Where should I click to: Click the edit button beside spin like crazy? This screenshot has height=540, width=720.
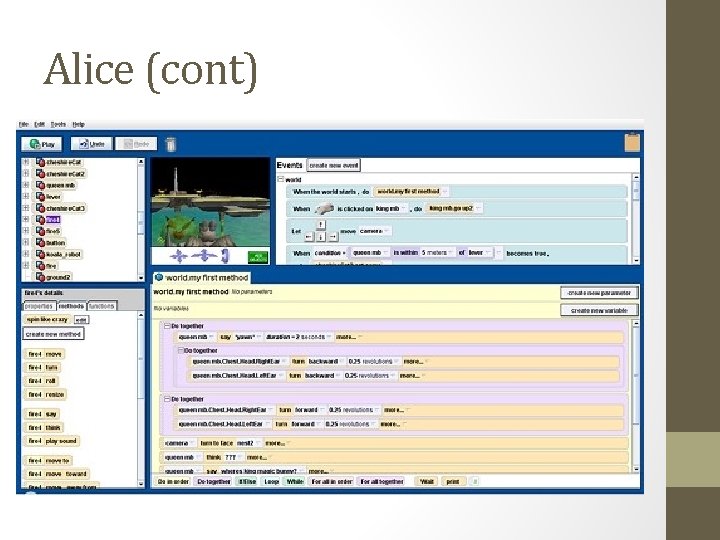pos(81,320)
